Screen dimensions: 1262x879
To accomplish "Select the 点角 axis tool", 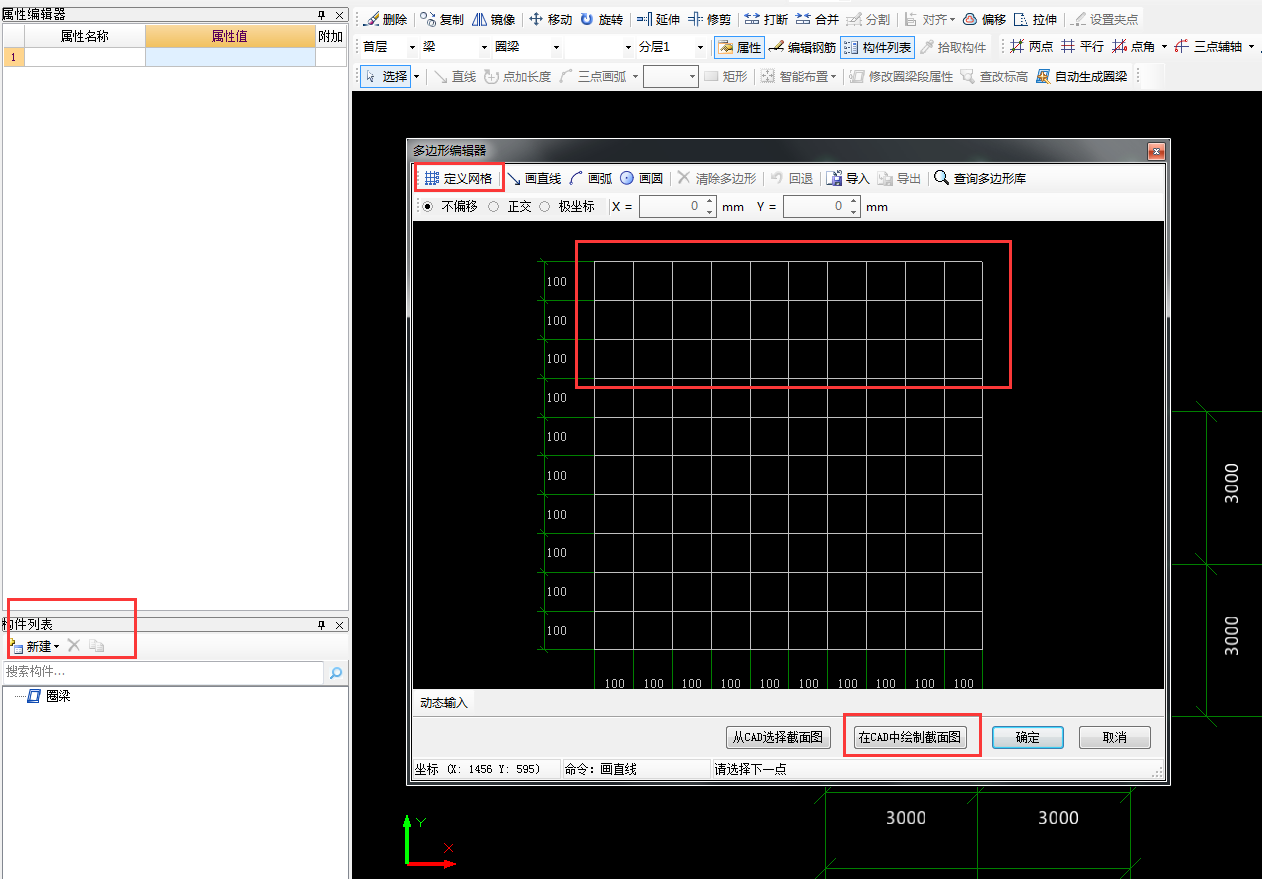I will [1133, 47].
